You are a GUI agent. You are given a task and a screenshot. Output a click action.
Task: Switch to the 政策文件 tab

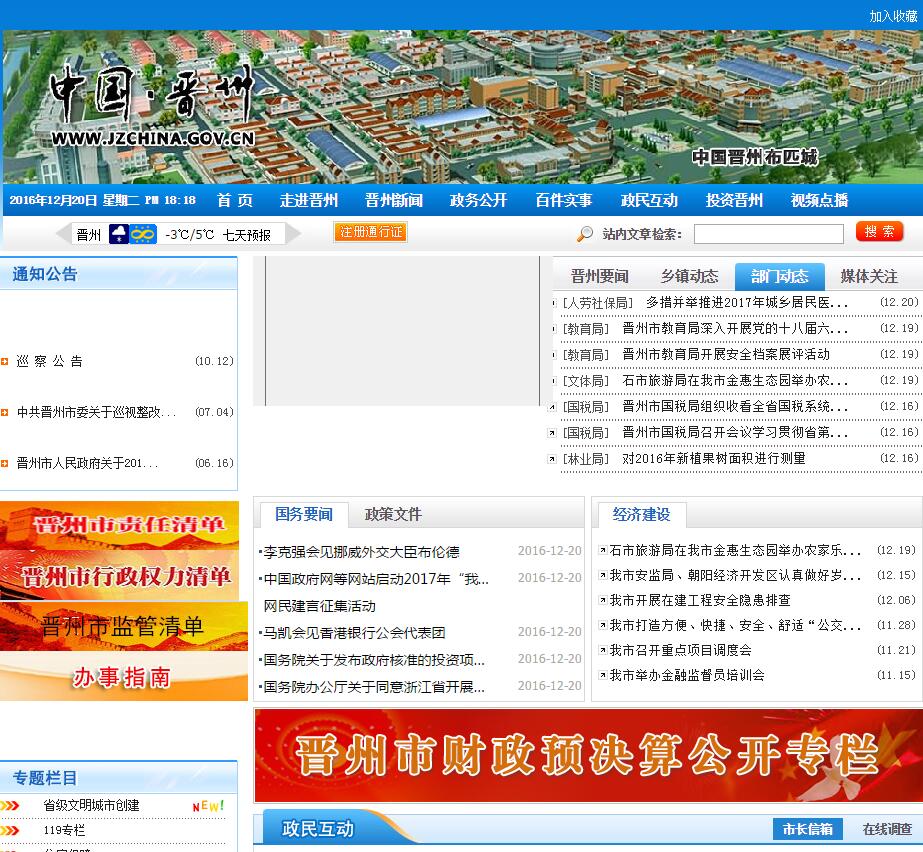point(393,515)
